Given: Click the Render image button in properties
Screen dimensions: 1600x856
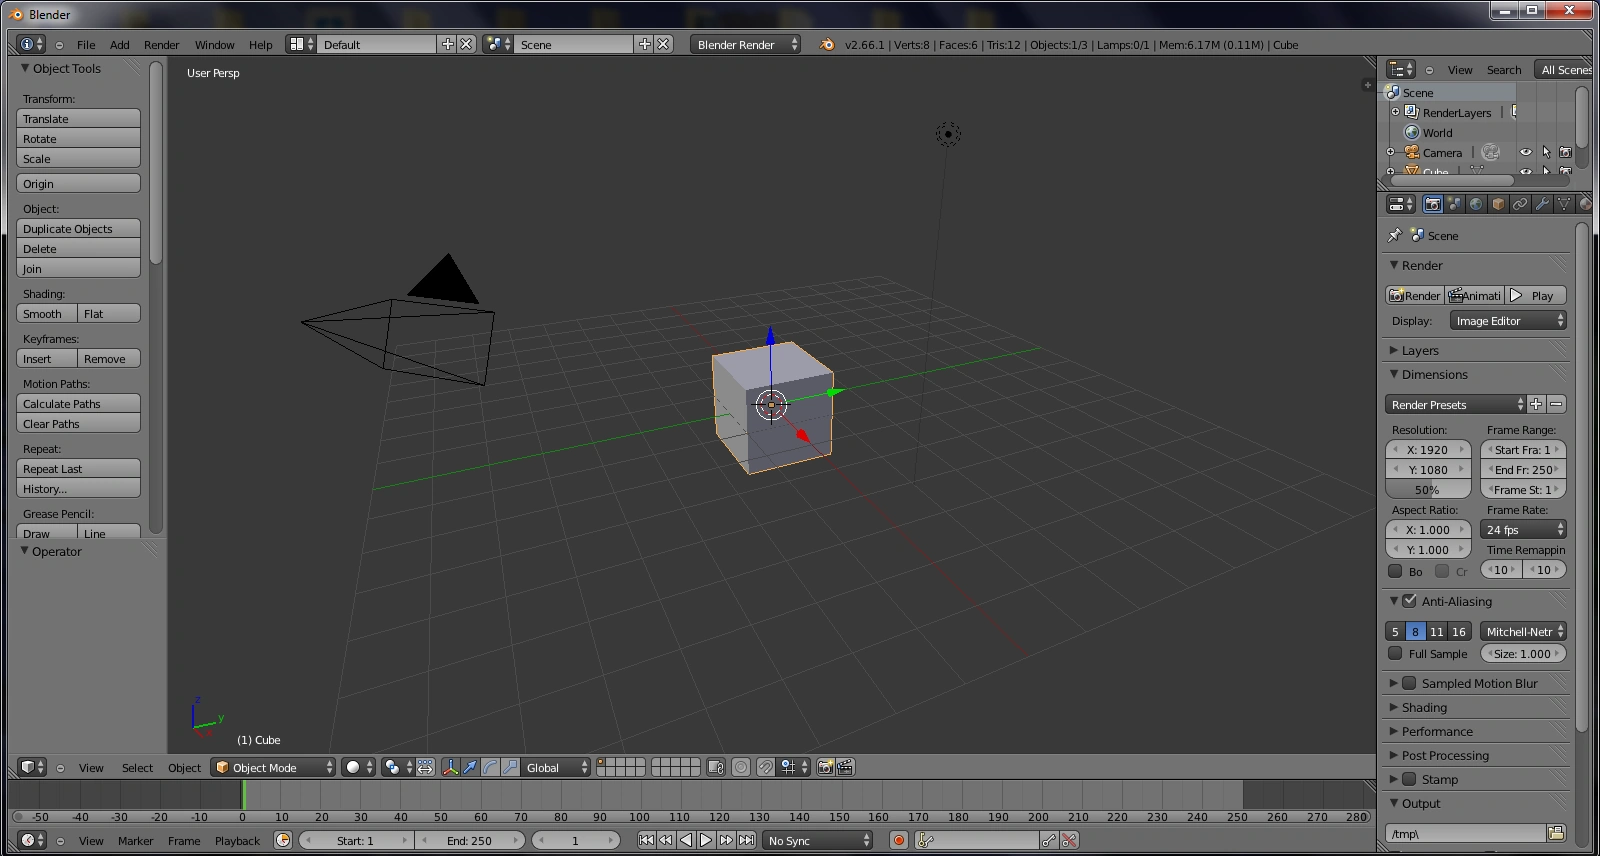Looking at the screenshot, I should tap(1415, 295).
